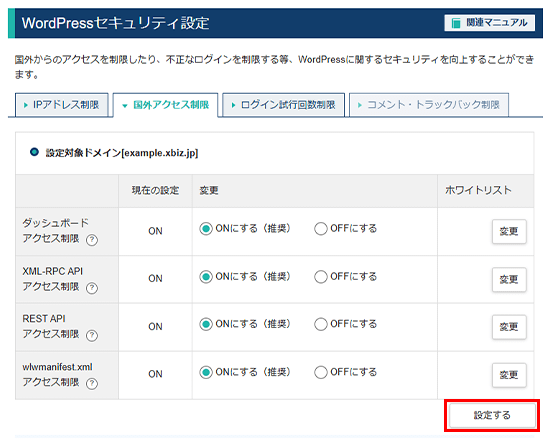Click the book icon in 関連マニュアル
Screen dimensions: 550x440
click(x=456, y=23)
